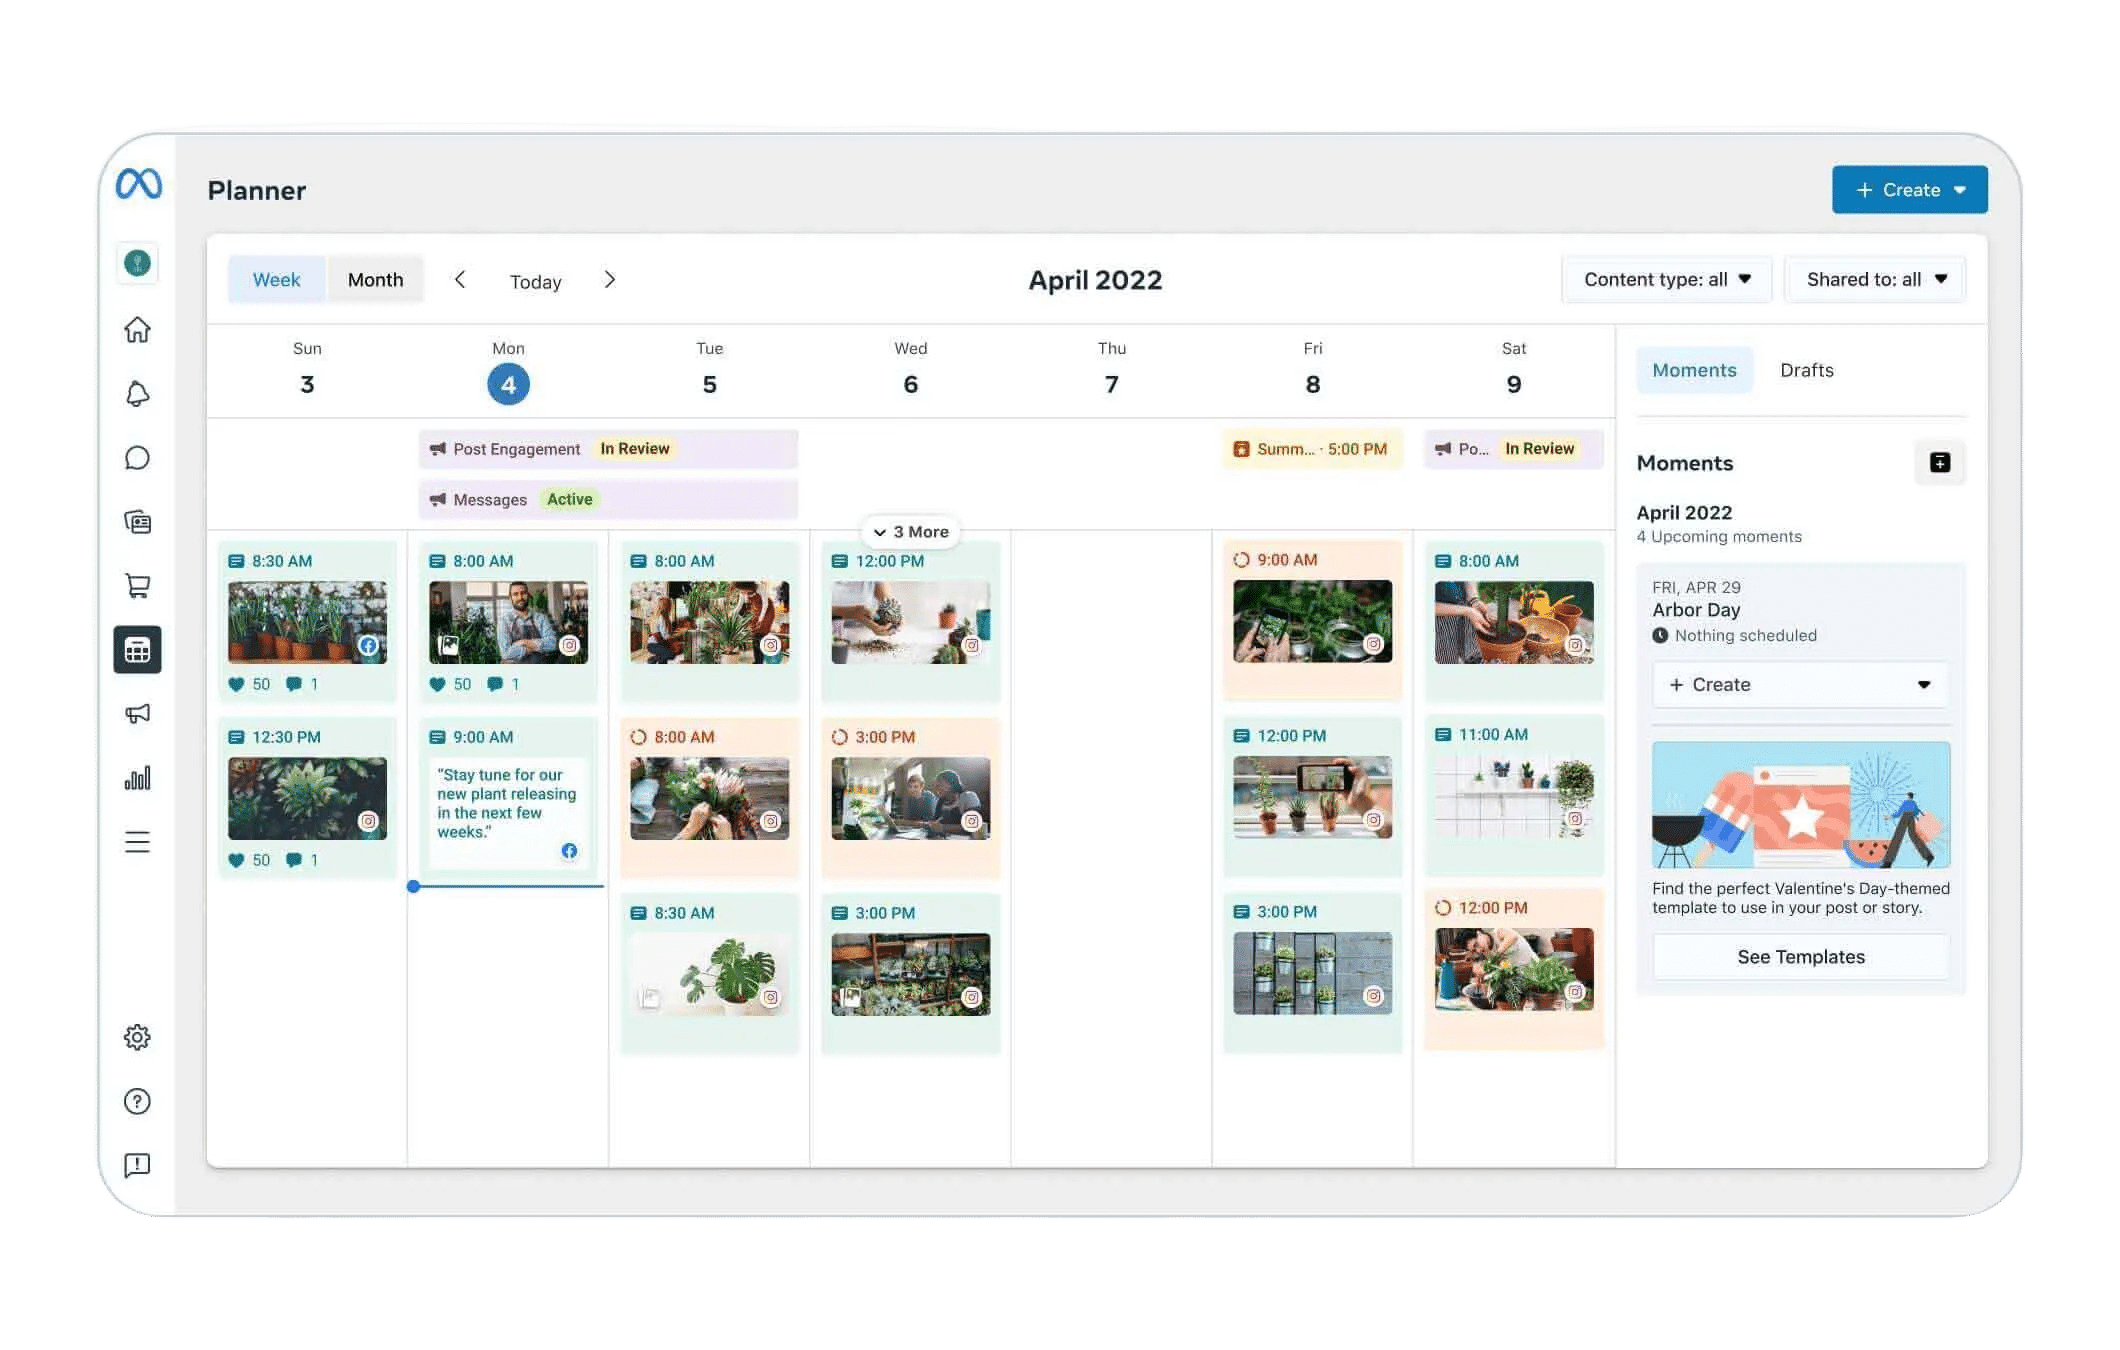Go to previous week arrow

coord(460,280)
